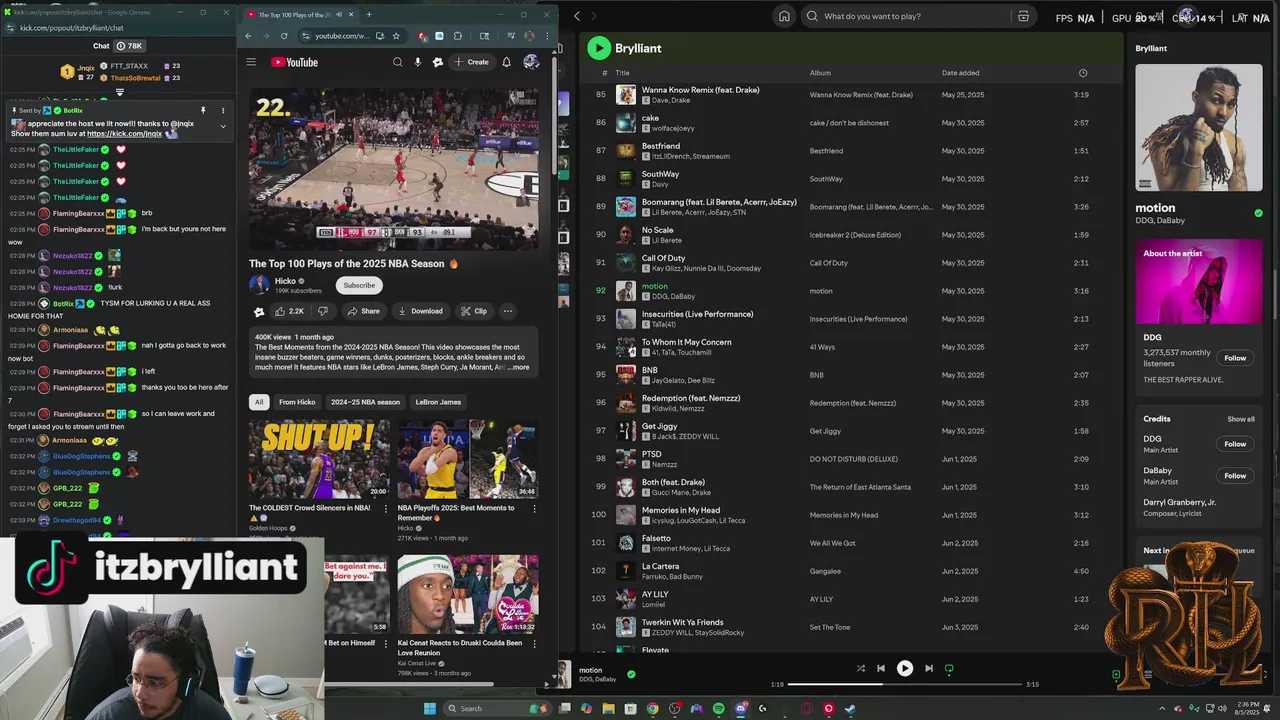1280x720 pixels.
Task: Open Spotify Now Playing view icon
Action: pos(1116,675)
